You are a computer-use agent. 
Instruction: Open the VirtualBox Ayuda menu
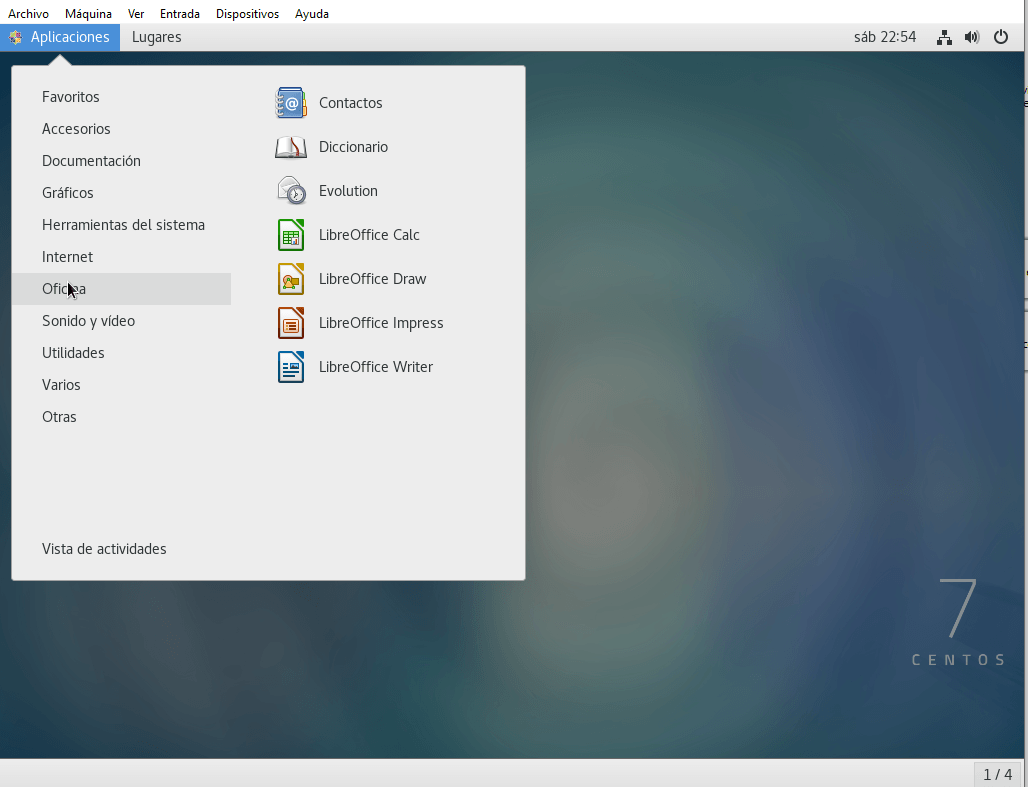click(311, 14)
